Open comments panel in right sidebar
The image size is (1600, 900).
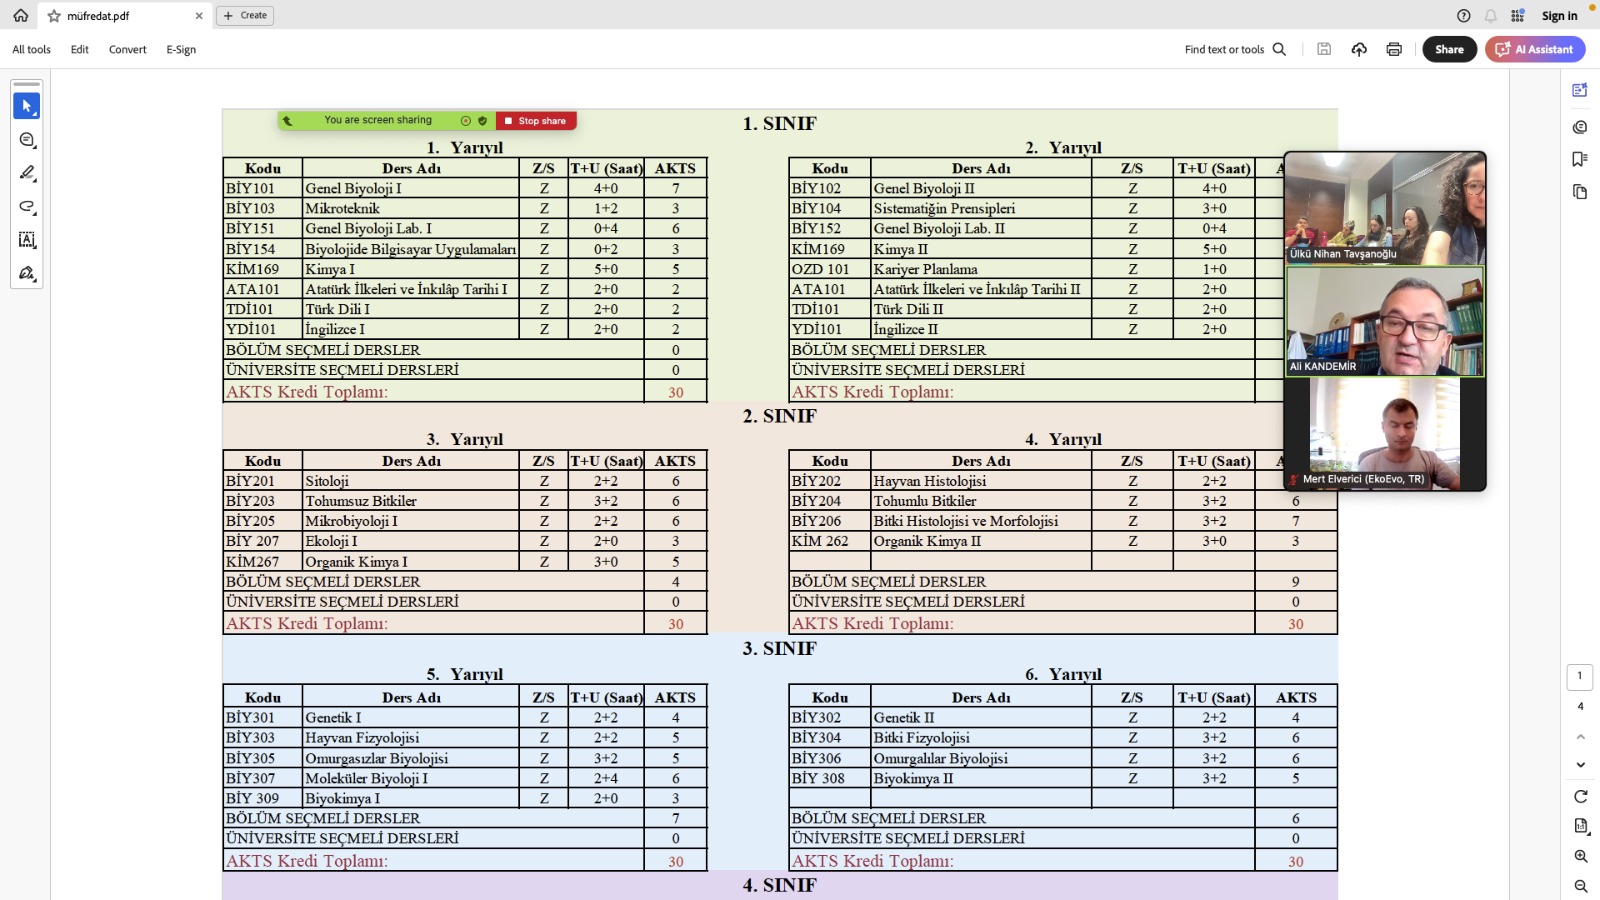[1580, 127]
